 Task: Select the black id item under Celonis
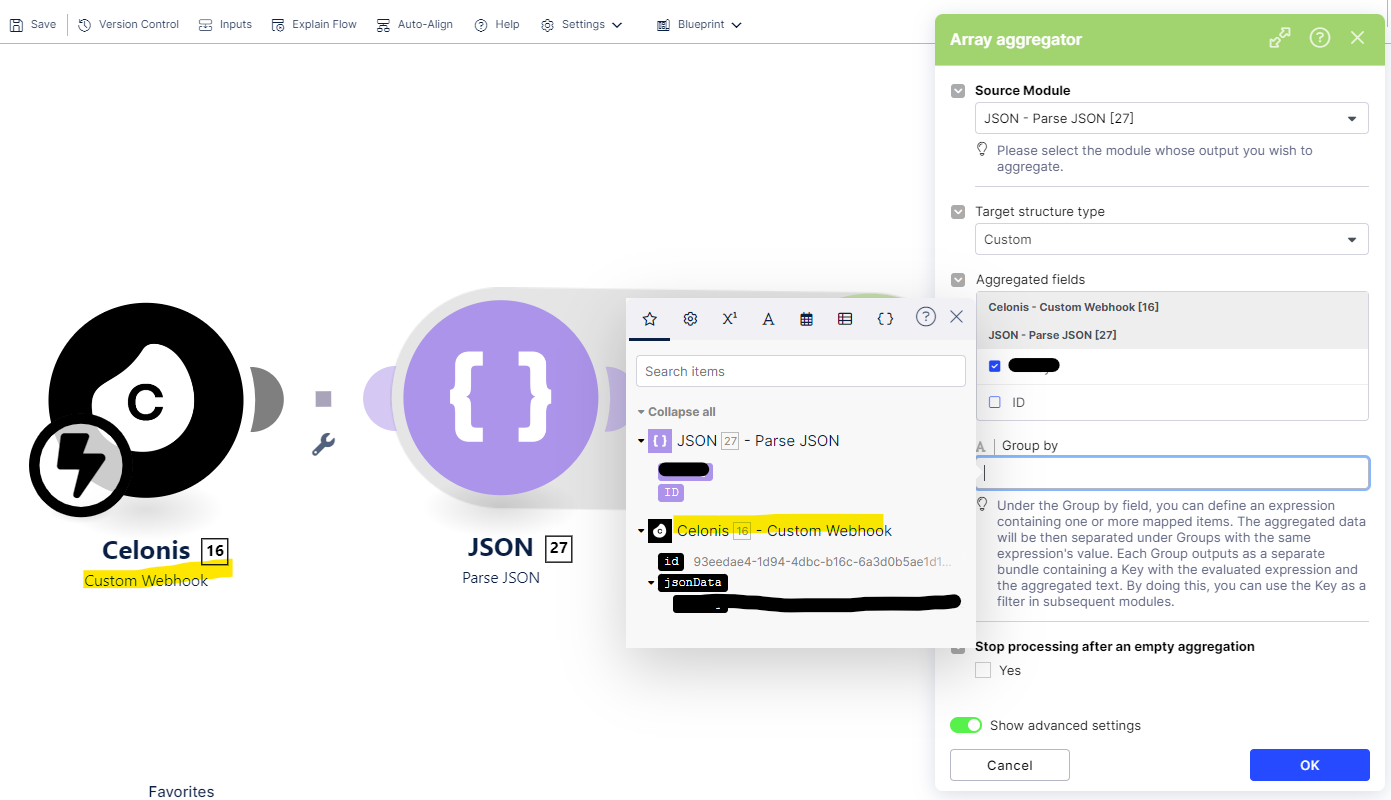(671, 562)
